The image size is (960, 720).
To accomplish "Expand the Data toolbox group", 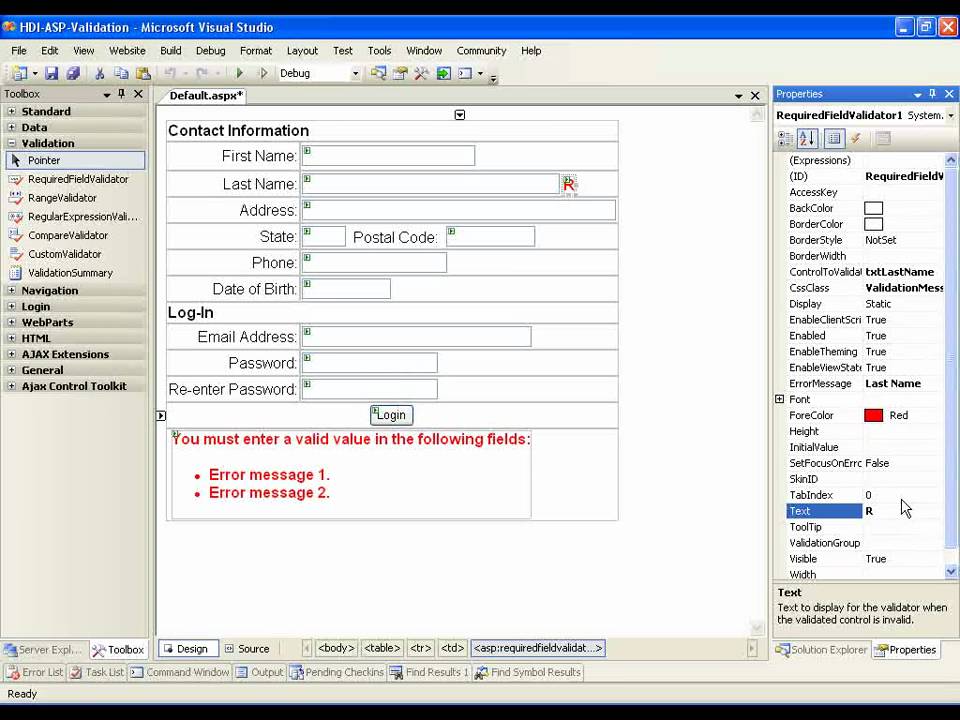I will click(11, 127).
